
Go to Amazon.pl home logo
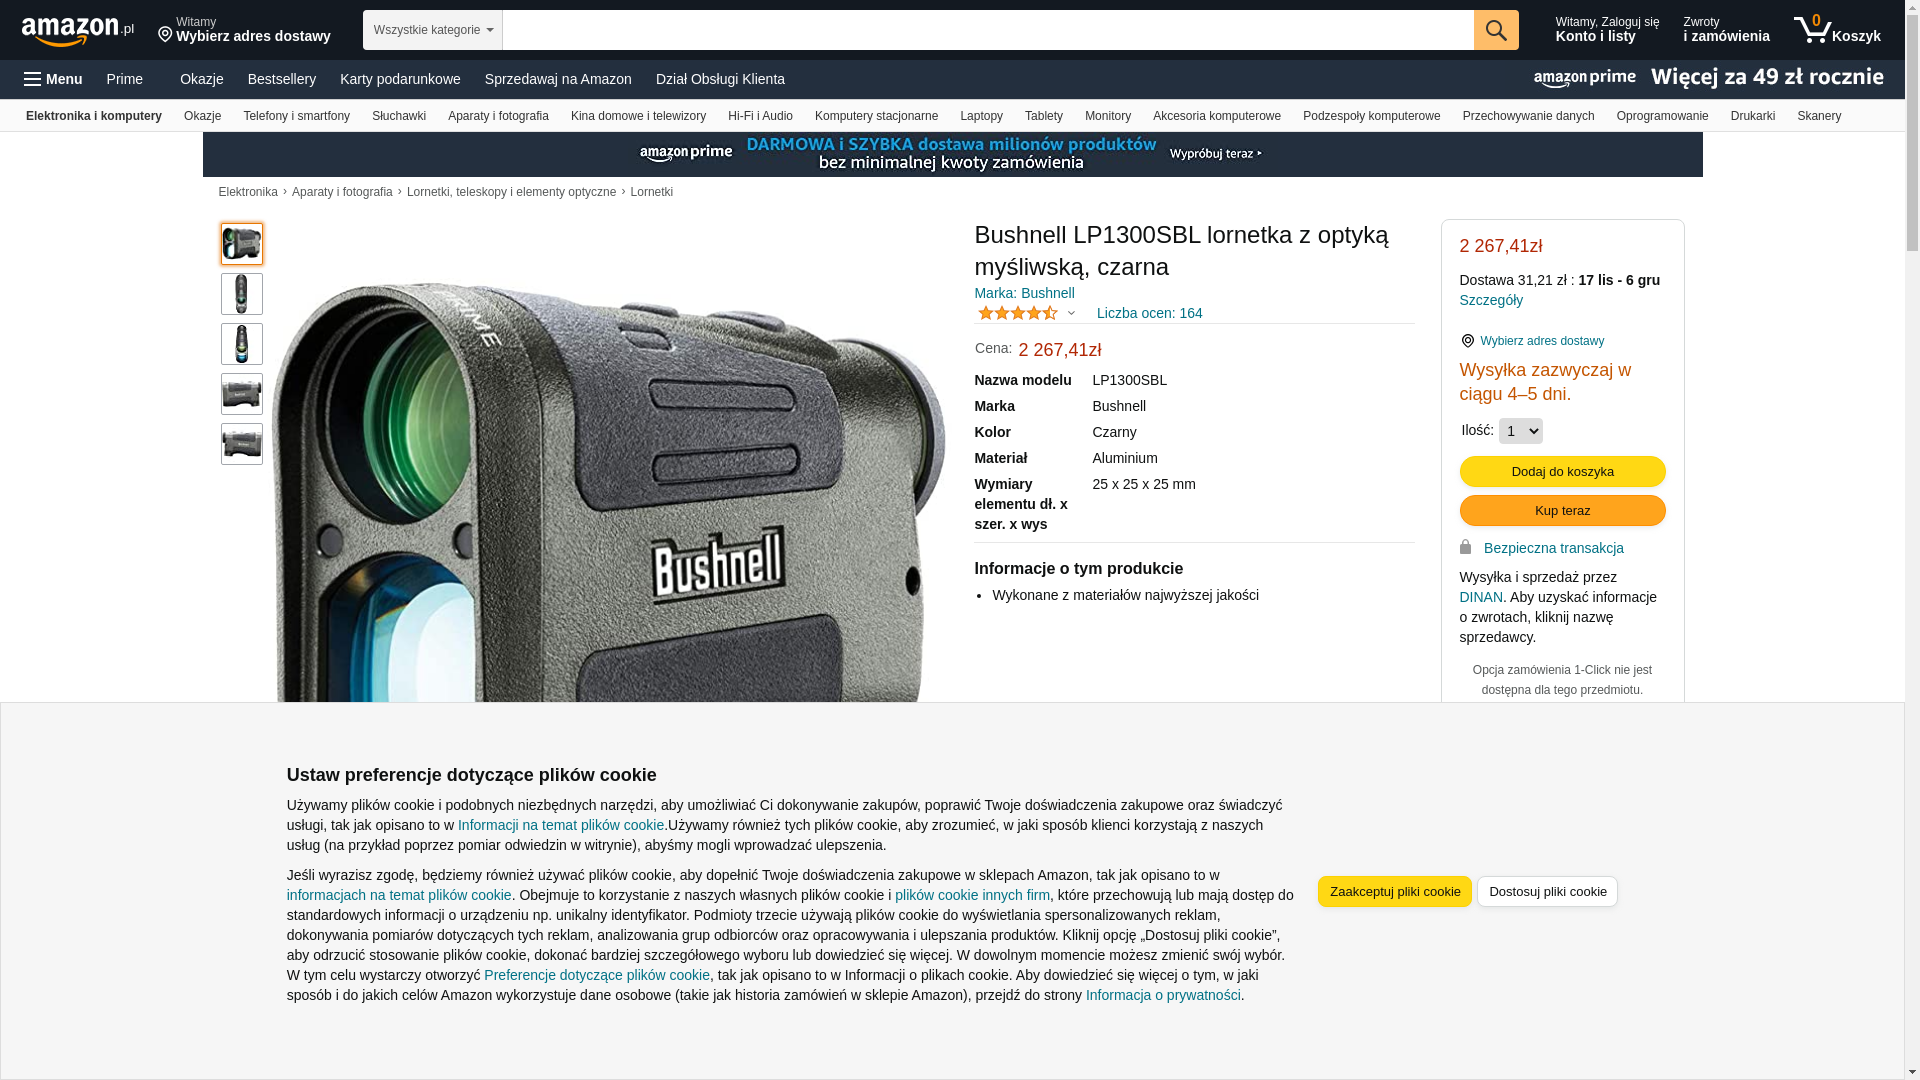(x=78, y=31)
